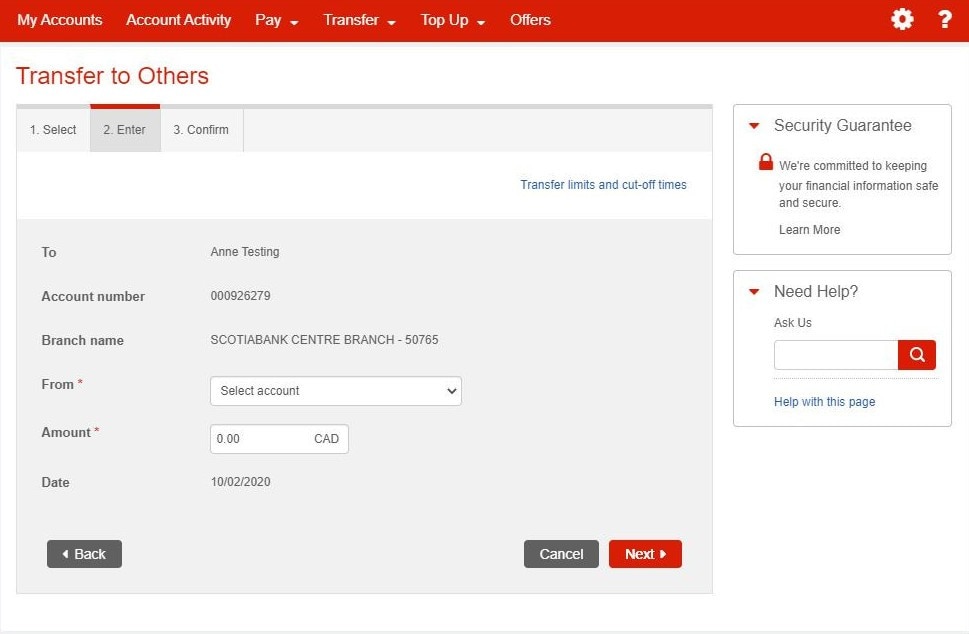Switch to the 3. Confirm step tab
969x634 pixels.
tap(200, 129)
